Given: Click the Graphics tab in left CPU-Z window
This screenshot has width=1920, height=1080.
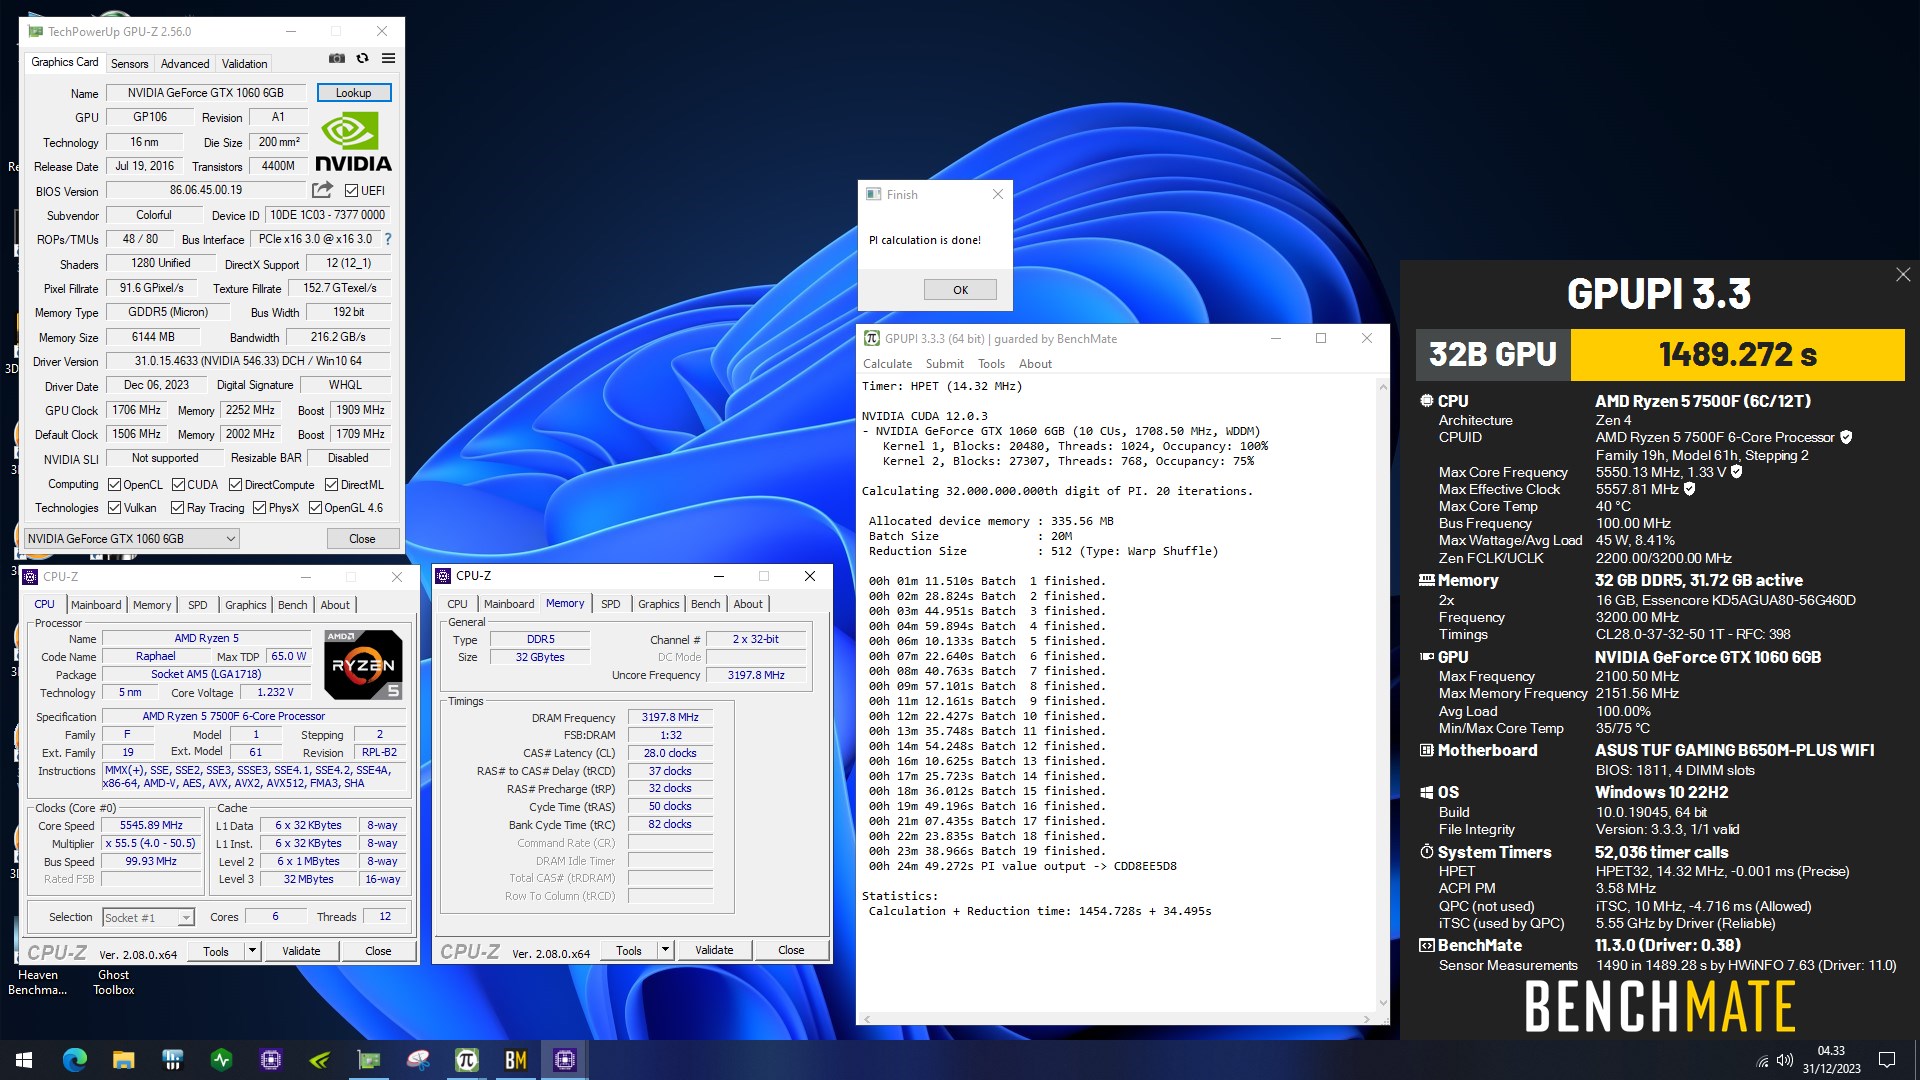Looking at the screenshot, I should (x=245, y=605).
